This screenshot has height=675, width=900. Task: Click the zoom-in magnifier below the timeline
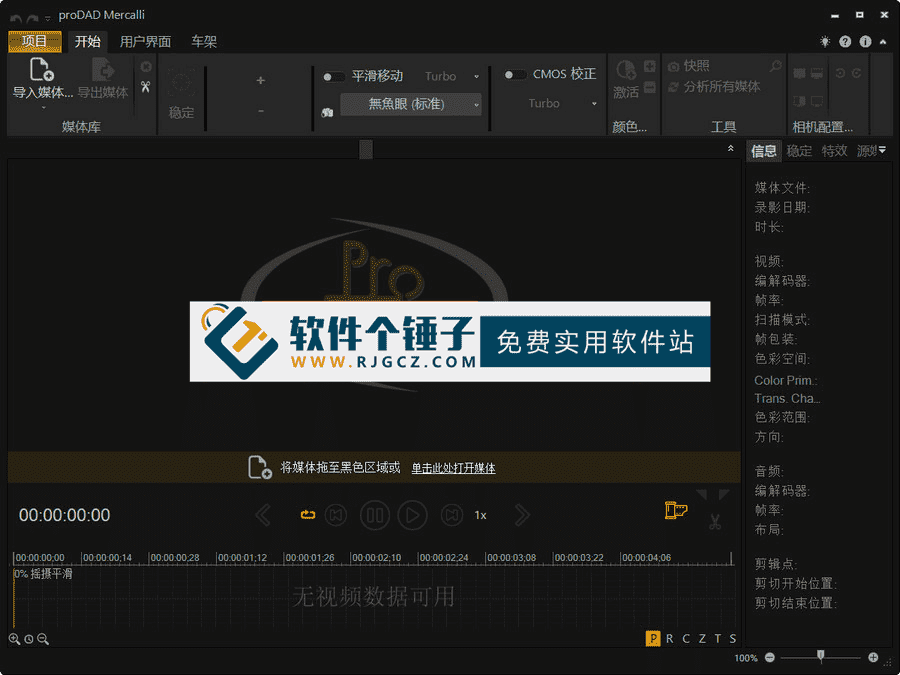(14, 638)
